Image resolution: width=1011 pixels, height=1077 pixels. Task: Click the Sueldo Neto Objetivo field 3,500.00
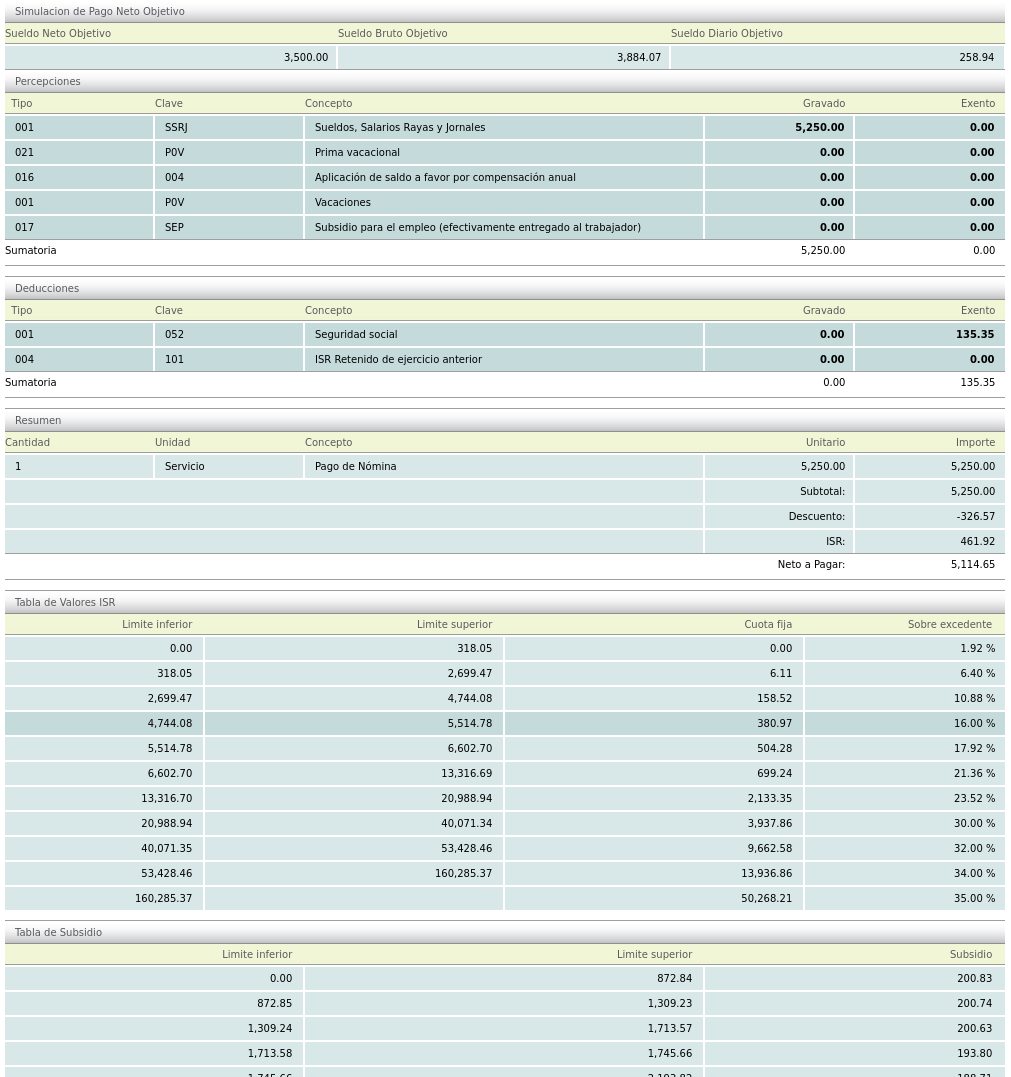coord(170,58)
